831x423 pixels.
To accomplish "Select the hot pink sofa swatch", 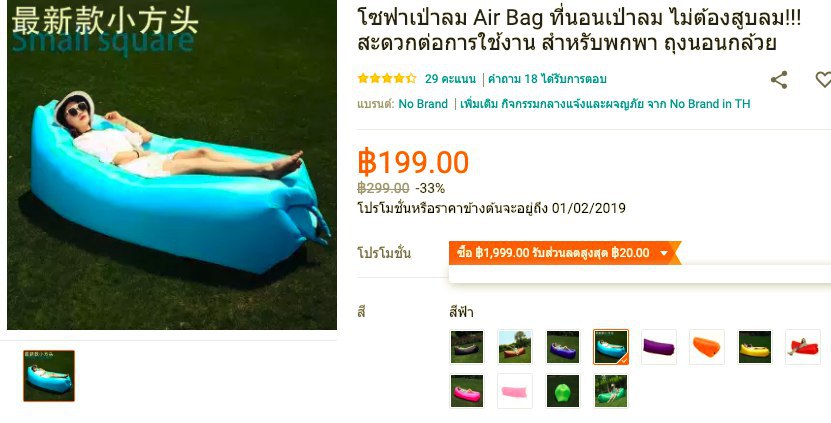I will pyautogui.click(x=467, y=391).
